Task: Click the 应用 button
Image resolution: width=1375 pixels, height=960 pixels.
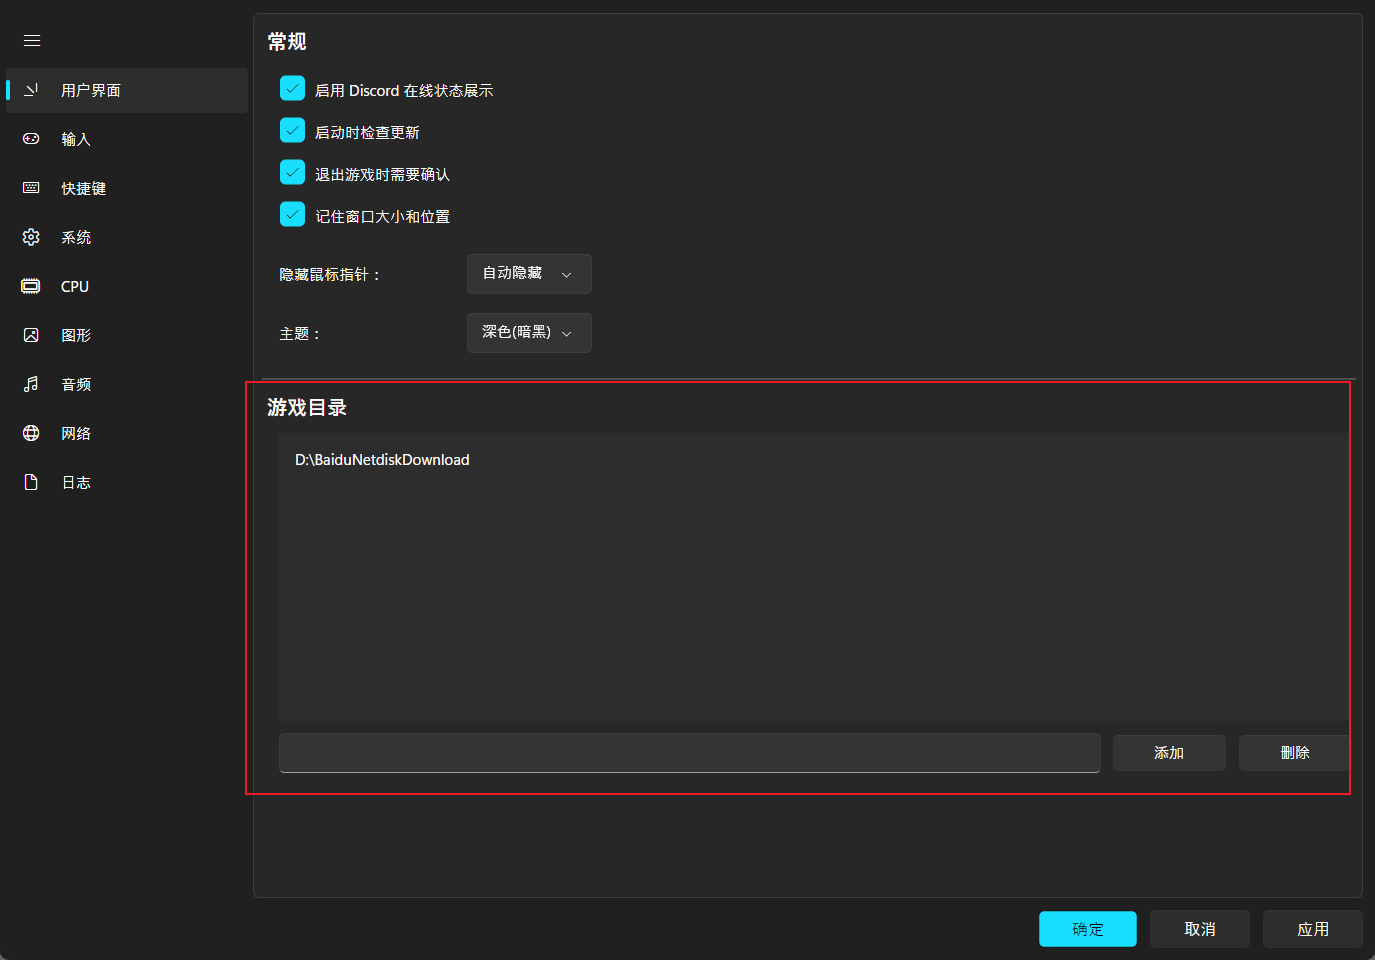Action: click(x=1313, y=929)
